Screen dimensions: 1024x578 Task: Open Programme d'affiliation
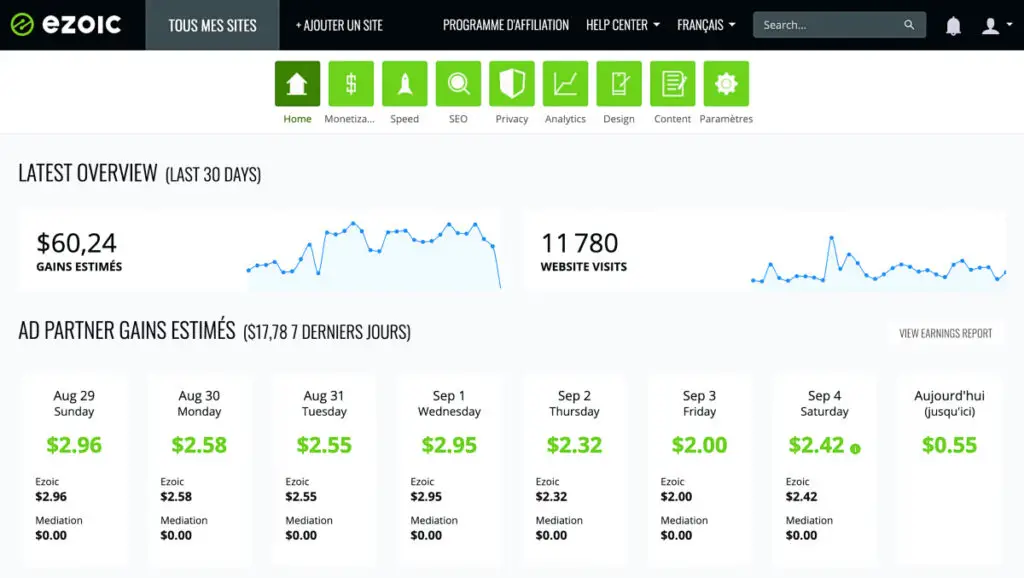pyautogui.click(x=505, y=25)
